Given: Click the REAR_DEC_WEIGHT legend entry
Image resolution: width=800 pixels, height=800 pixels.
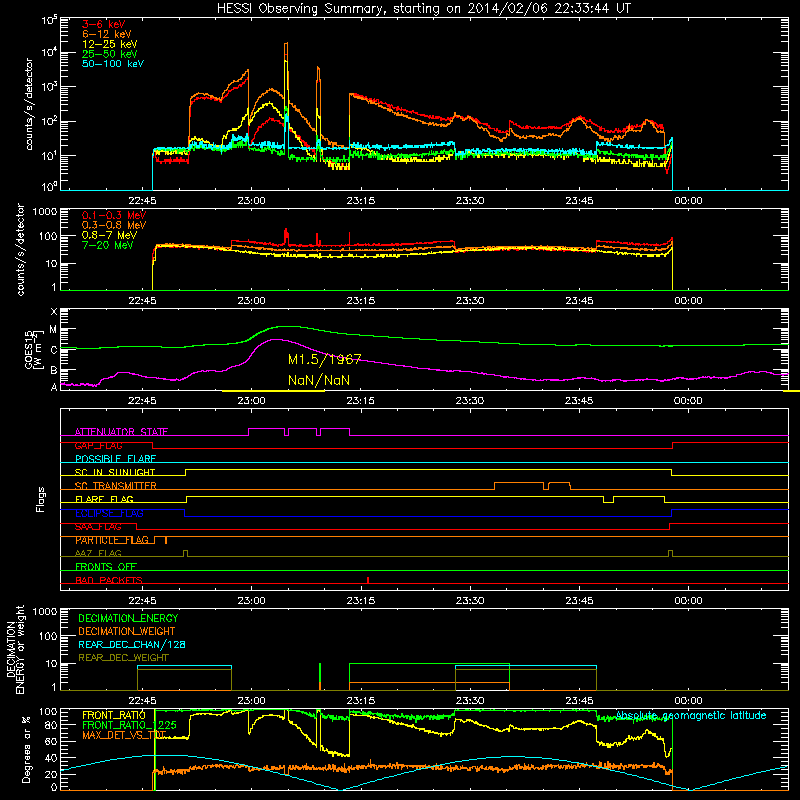Looking at the screenshot, I should 123,658.
